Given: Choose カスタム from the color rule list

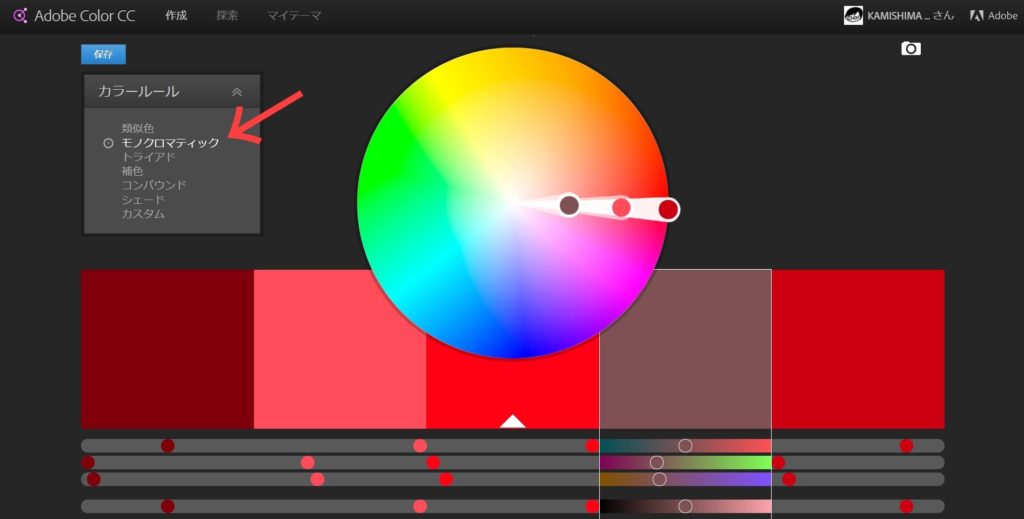Looking at the screenshot, I should pyautogui.click(x=143, y=214).
